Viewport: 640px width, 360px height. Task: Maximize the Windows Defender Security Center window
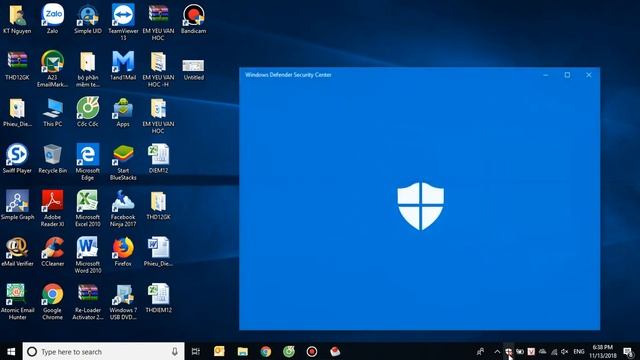567,75
